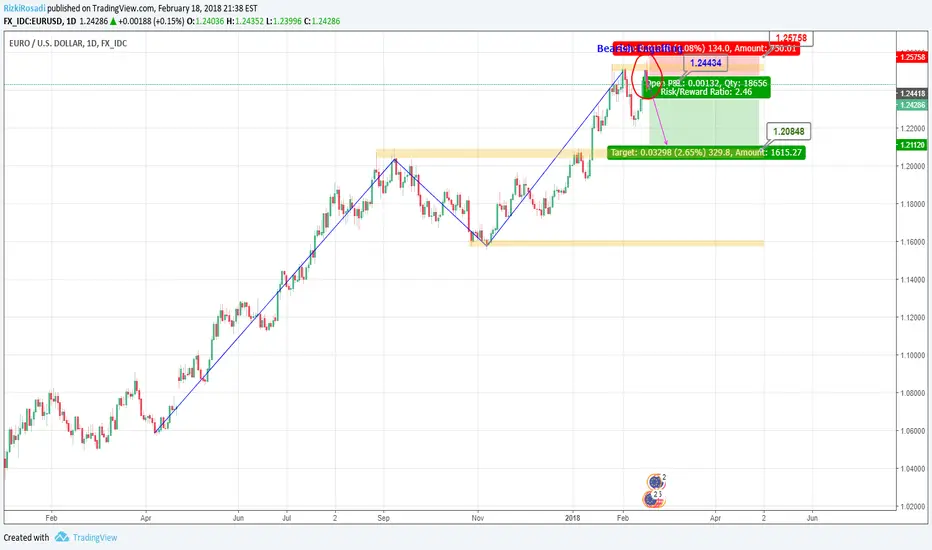
Task: Click the Sep label on time axis
Action: pos(383,518)
